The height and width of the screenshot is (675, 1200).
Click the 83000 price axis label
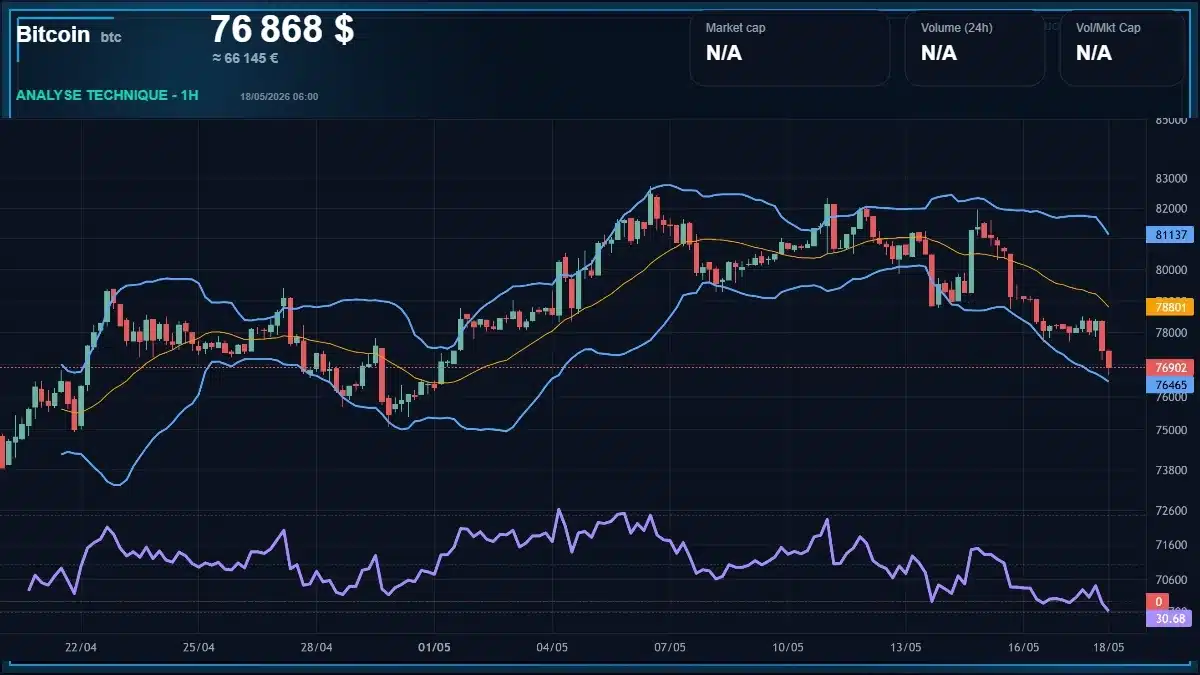pyautogui.click(x=1170, y=179)
